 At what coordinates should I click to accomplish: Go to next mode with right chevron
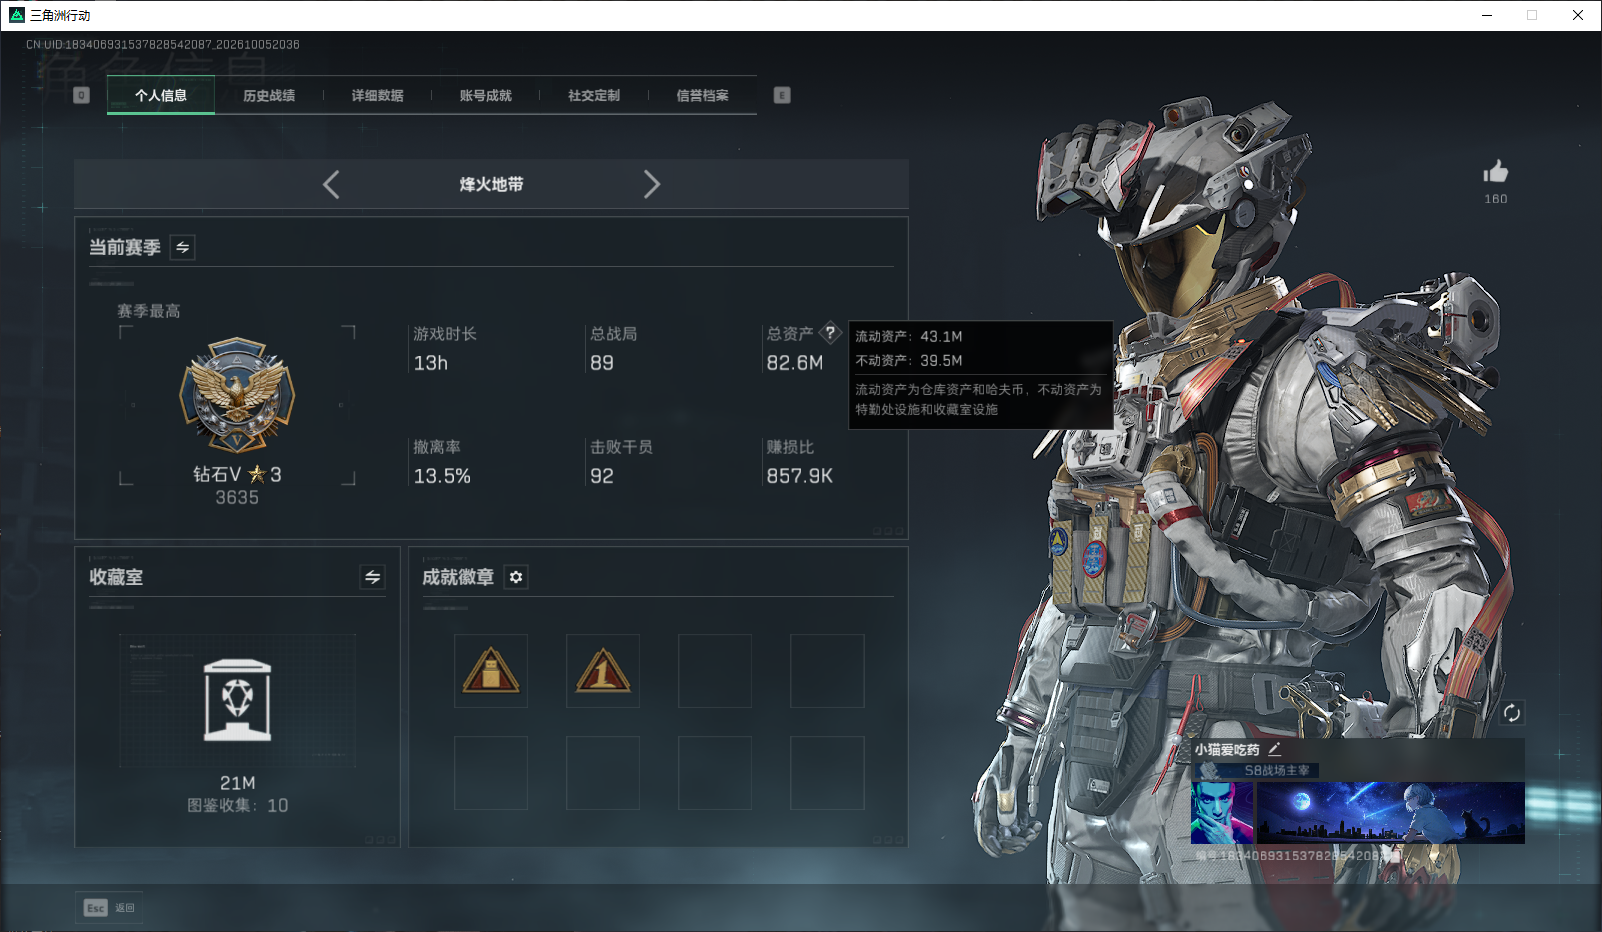(652, 184)
